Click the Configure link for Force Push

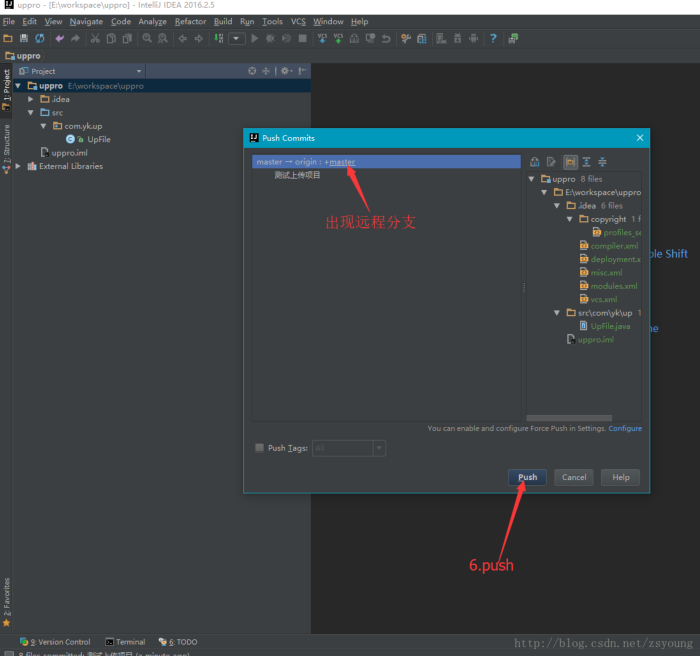[625, 428]
